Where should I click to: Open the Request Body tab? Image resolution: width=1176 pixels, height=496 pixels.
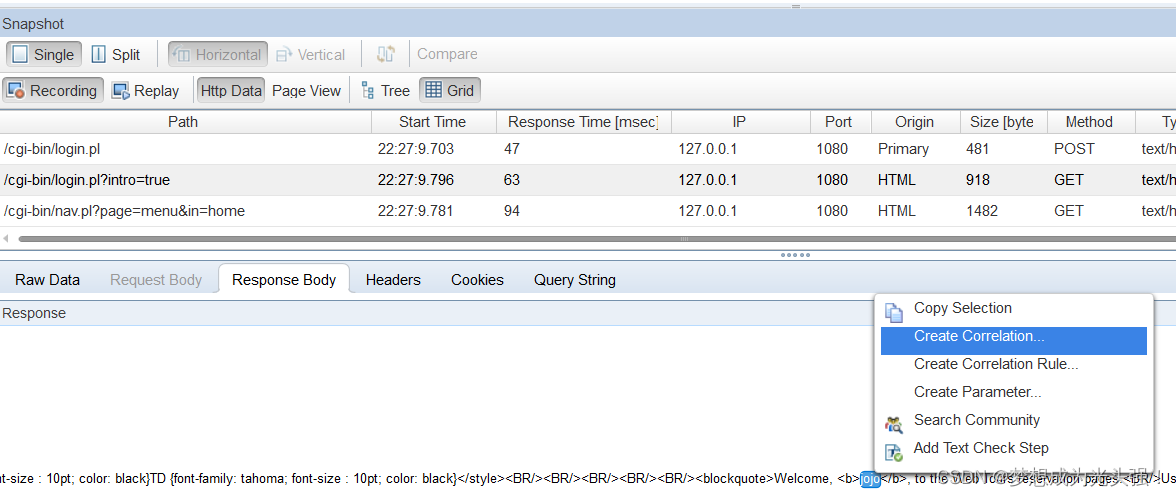coord(156,280)
